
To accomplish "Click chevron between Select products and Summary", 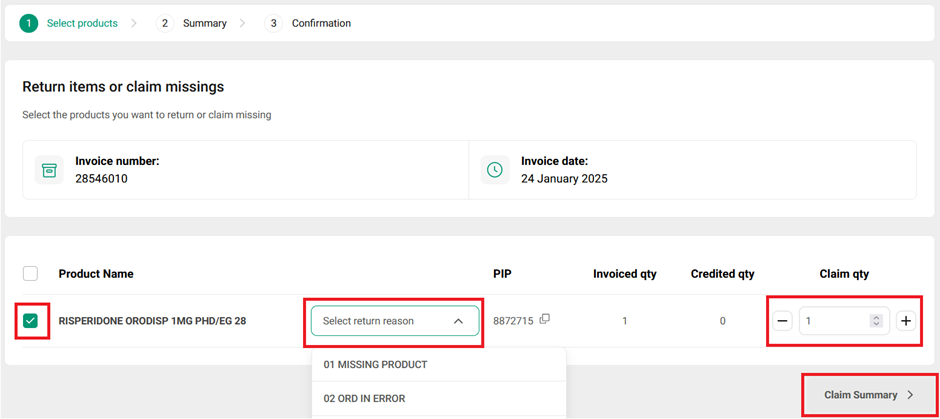I will click(x=134, y=23).
